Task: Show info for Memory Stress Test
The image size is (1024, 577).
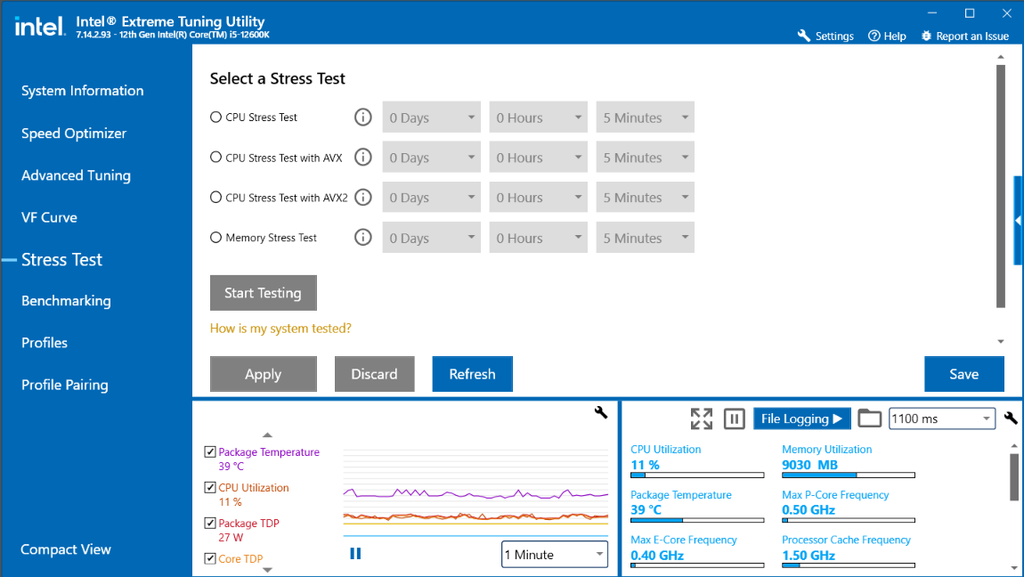Action: pyautogui.click(x=363, y=238)
